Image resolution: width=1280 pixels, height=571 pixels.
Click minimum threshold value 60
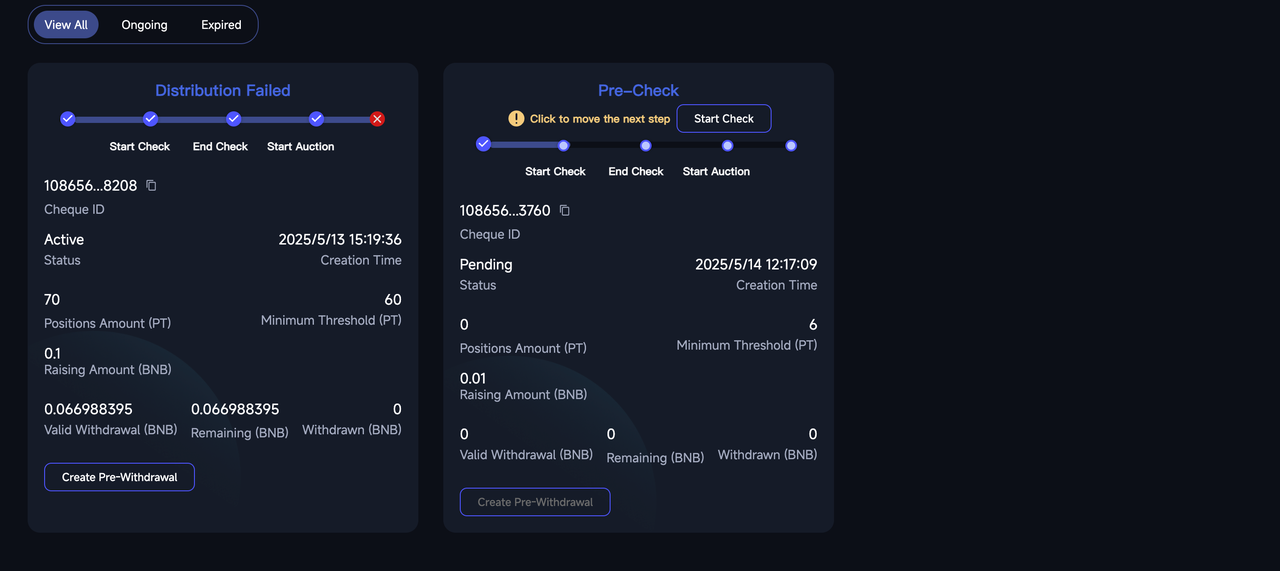coord(393,300)
